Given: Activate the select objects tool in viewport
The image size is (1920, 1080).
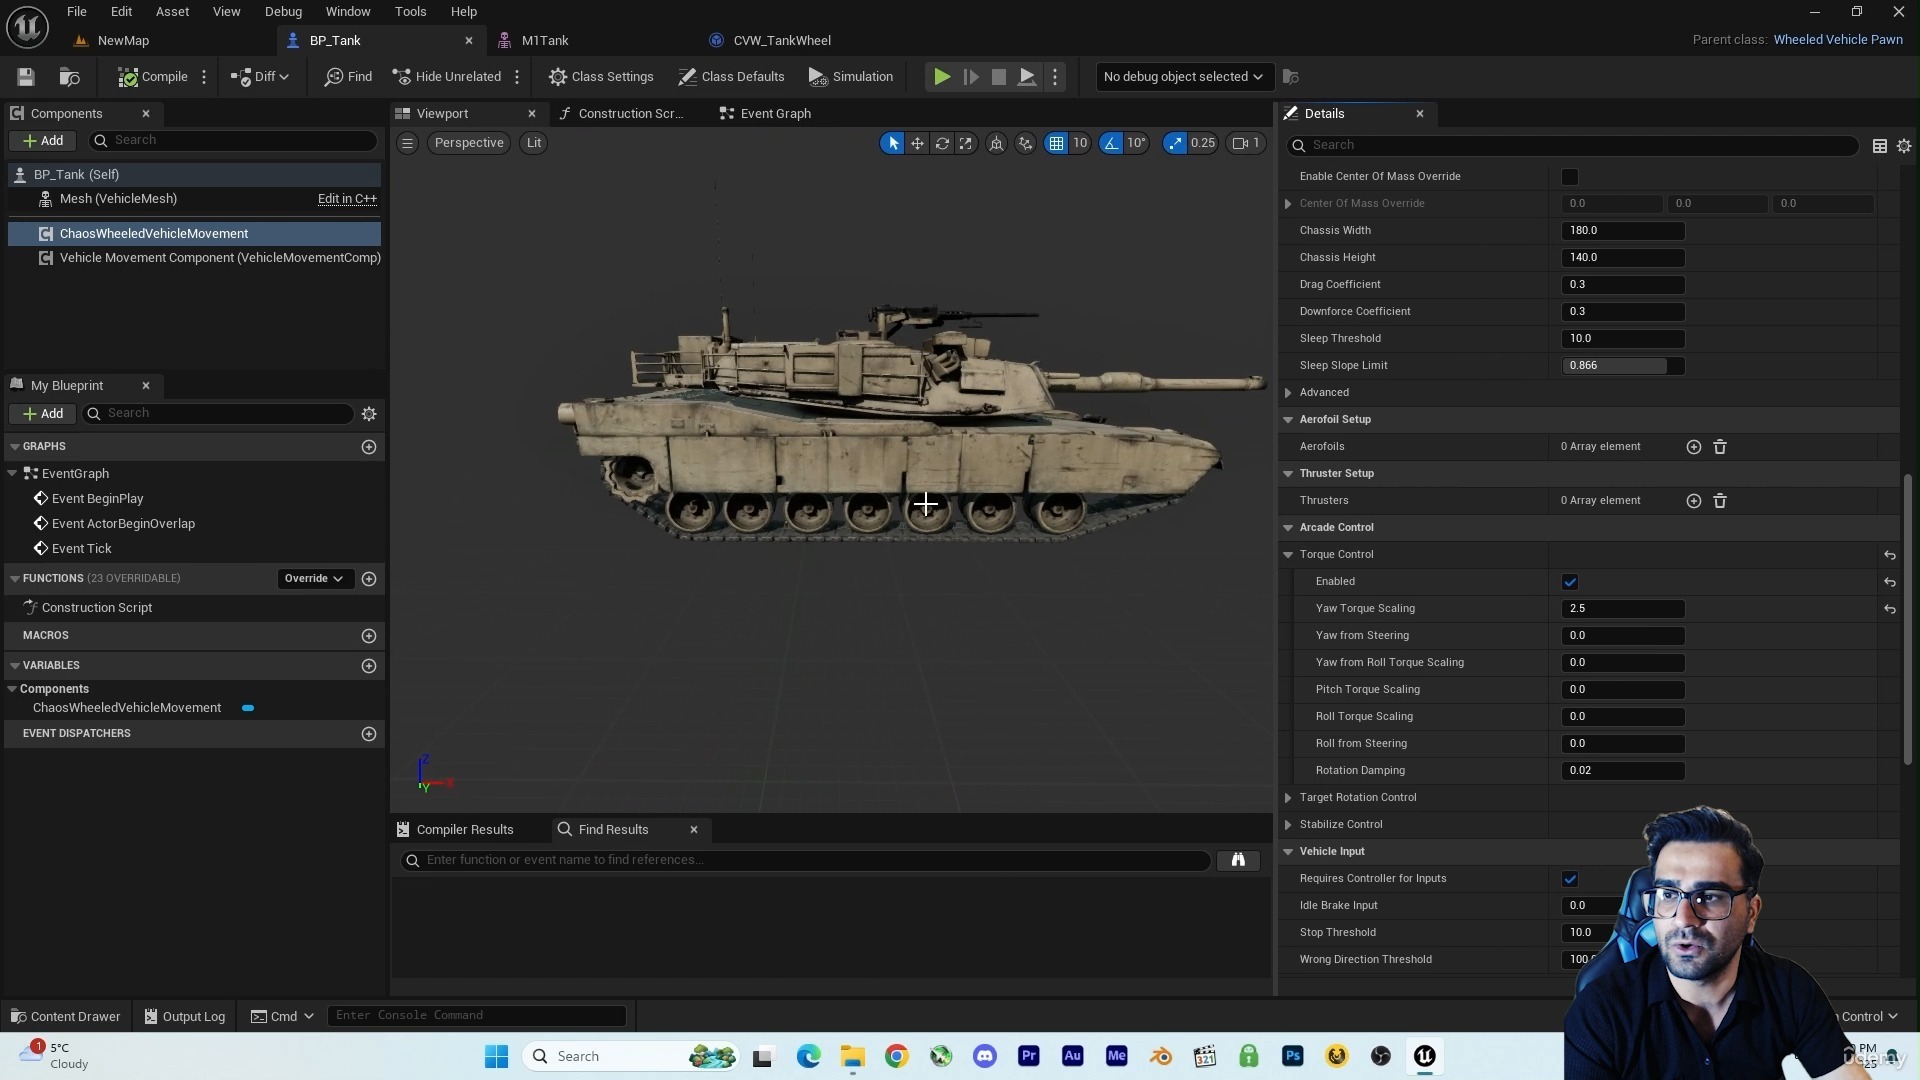Looking at the screenshot, I should pos(892,144).
